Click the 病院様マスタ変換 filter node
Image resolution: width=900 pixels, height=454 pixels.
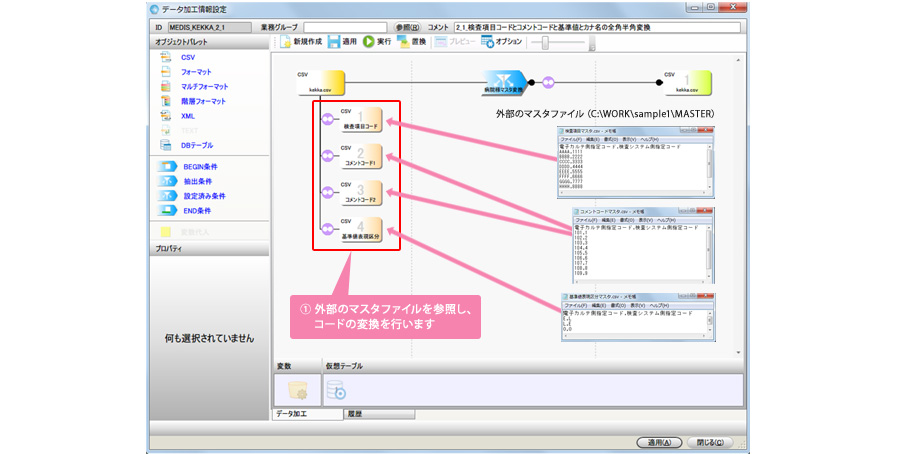(x=505, y=83)
